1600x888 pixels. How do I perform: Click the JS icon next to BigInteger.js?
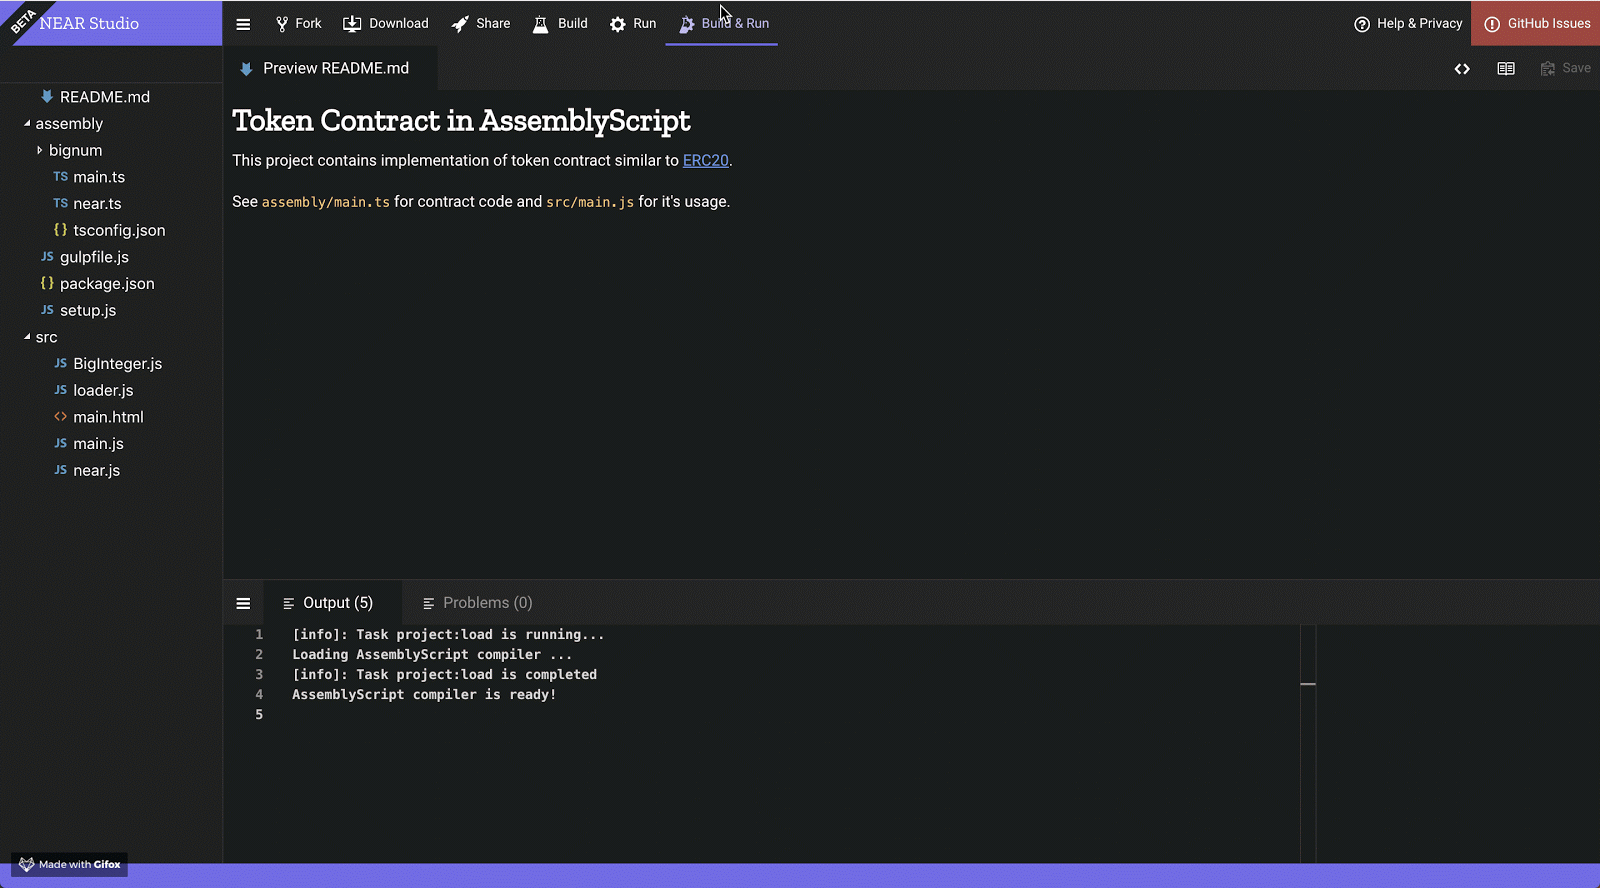pyautogui.click(x=61, y=364)
